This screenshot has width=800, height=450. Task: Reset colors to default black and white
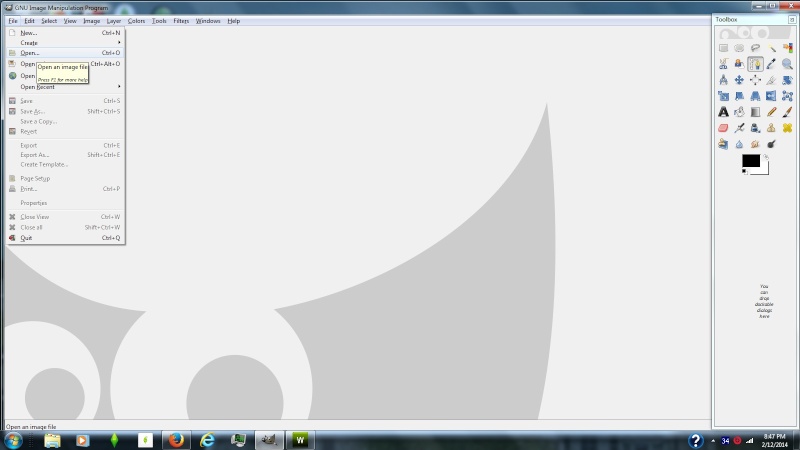pyautogui.click(x=745, y=172)
